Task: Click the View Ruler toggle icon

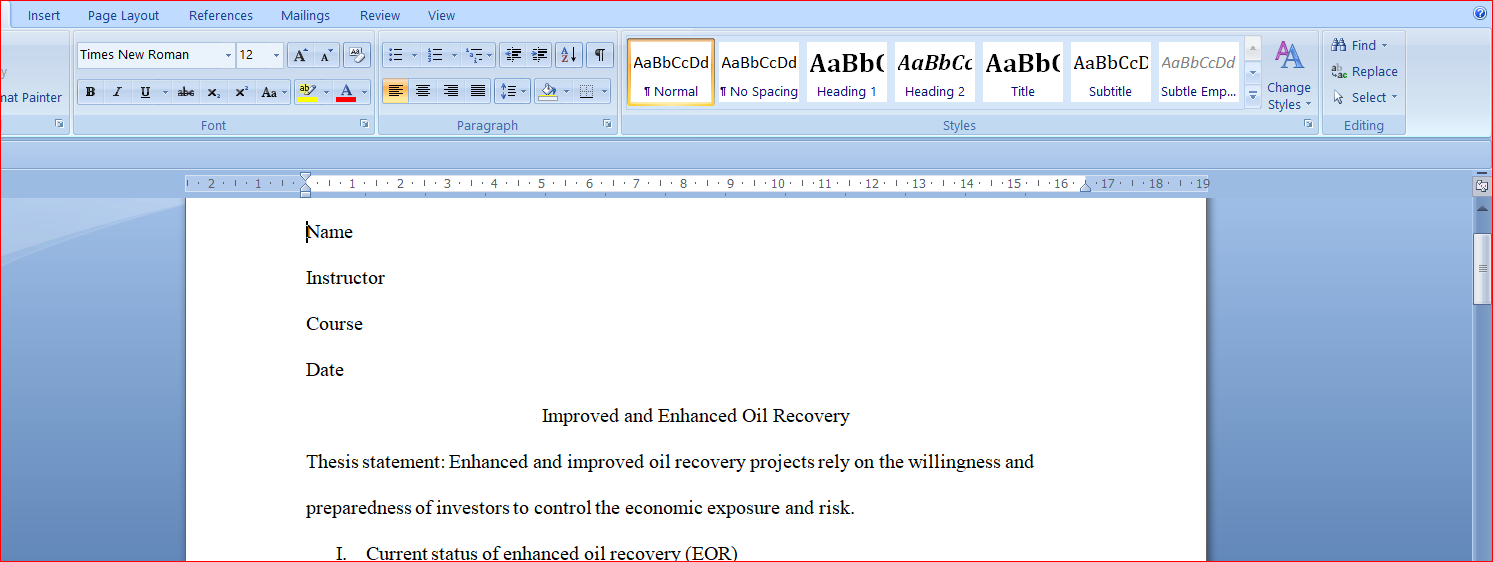Action: [x=1481, y=186]
